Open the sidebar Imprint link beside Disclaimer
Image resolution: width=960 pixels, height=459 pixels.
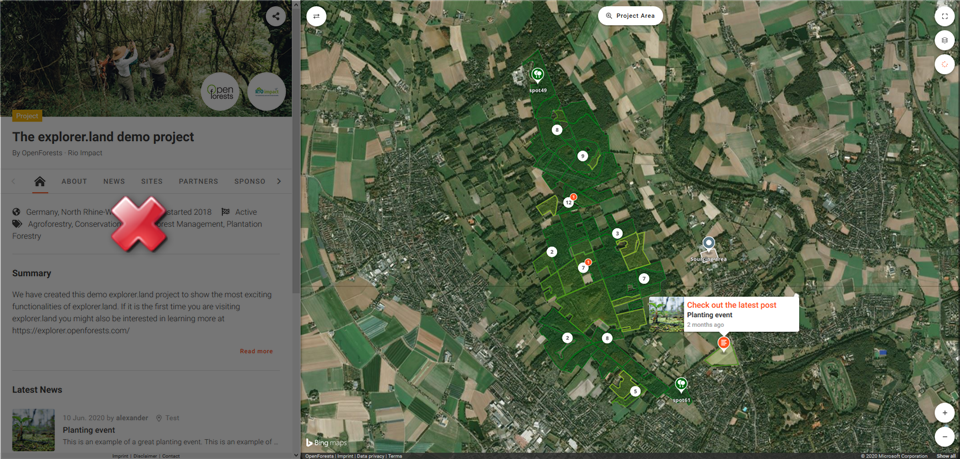click(122, 456)
